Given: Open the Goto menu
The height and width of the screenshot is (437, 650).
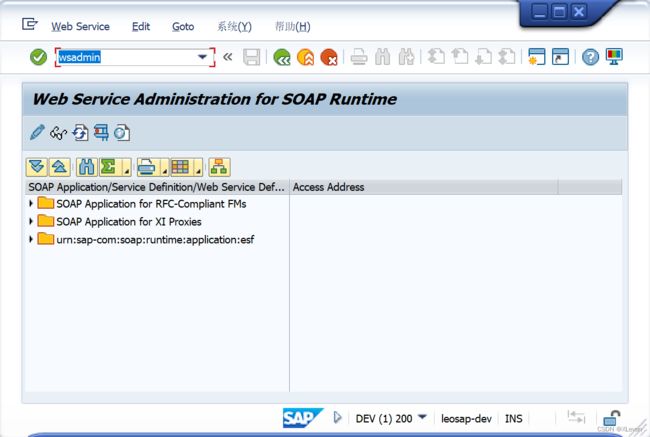Looking at the screenshot, I should [x=183, y=27].
